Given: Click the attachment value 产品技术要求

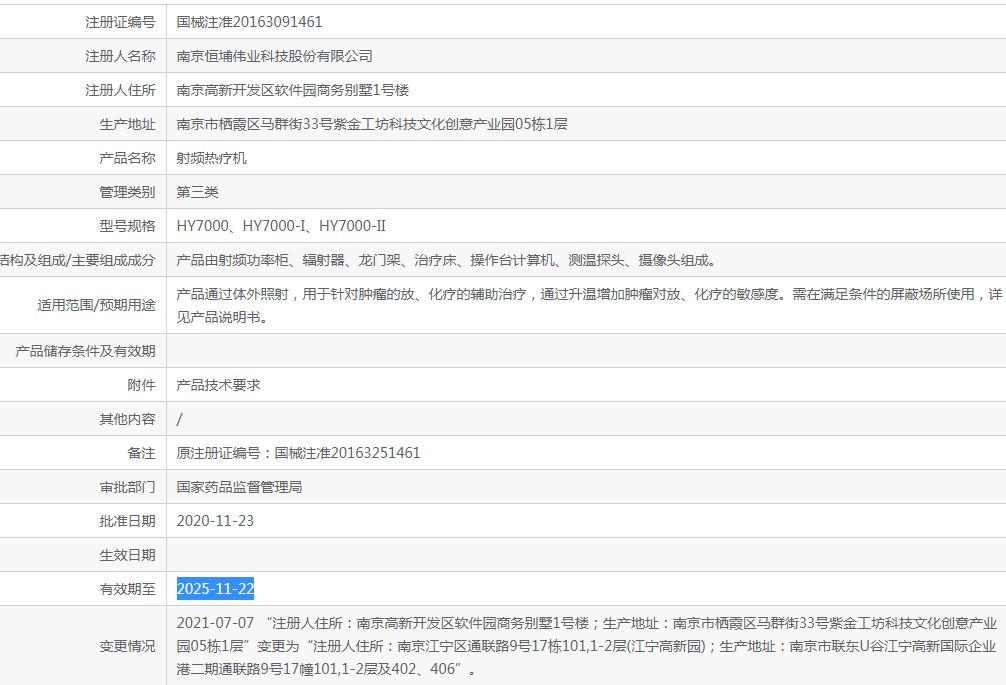Looking at the screenshot, I should 219,385.
